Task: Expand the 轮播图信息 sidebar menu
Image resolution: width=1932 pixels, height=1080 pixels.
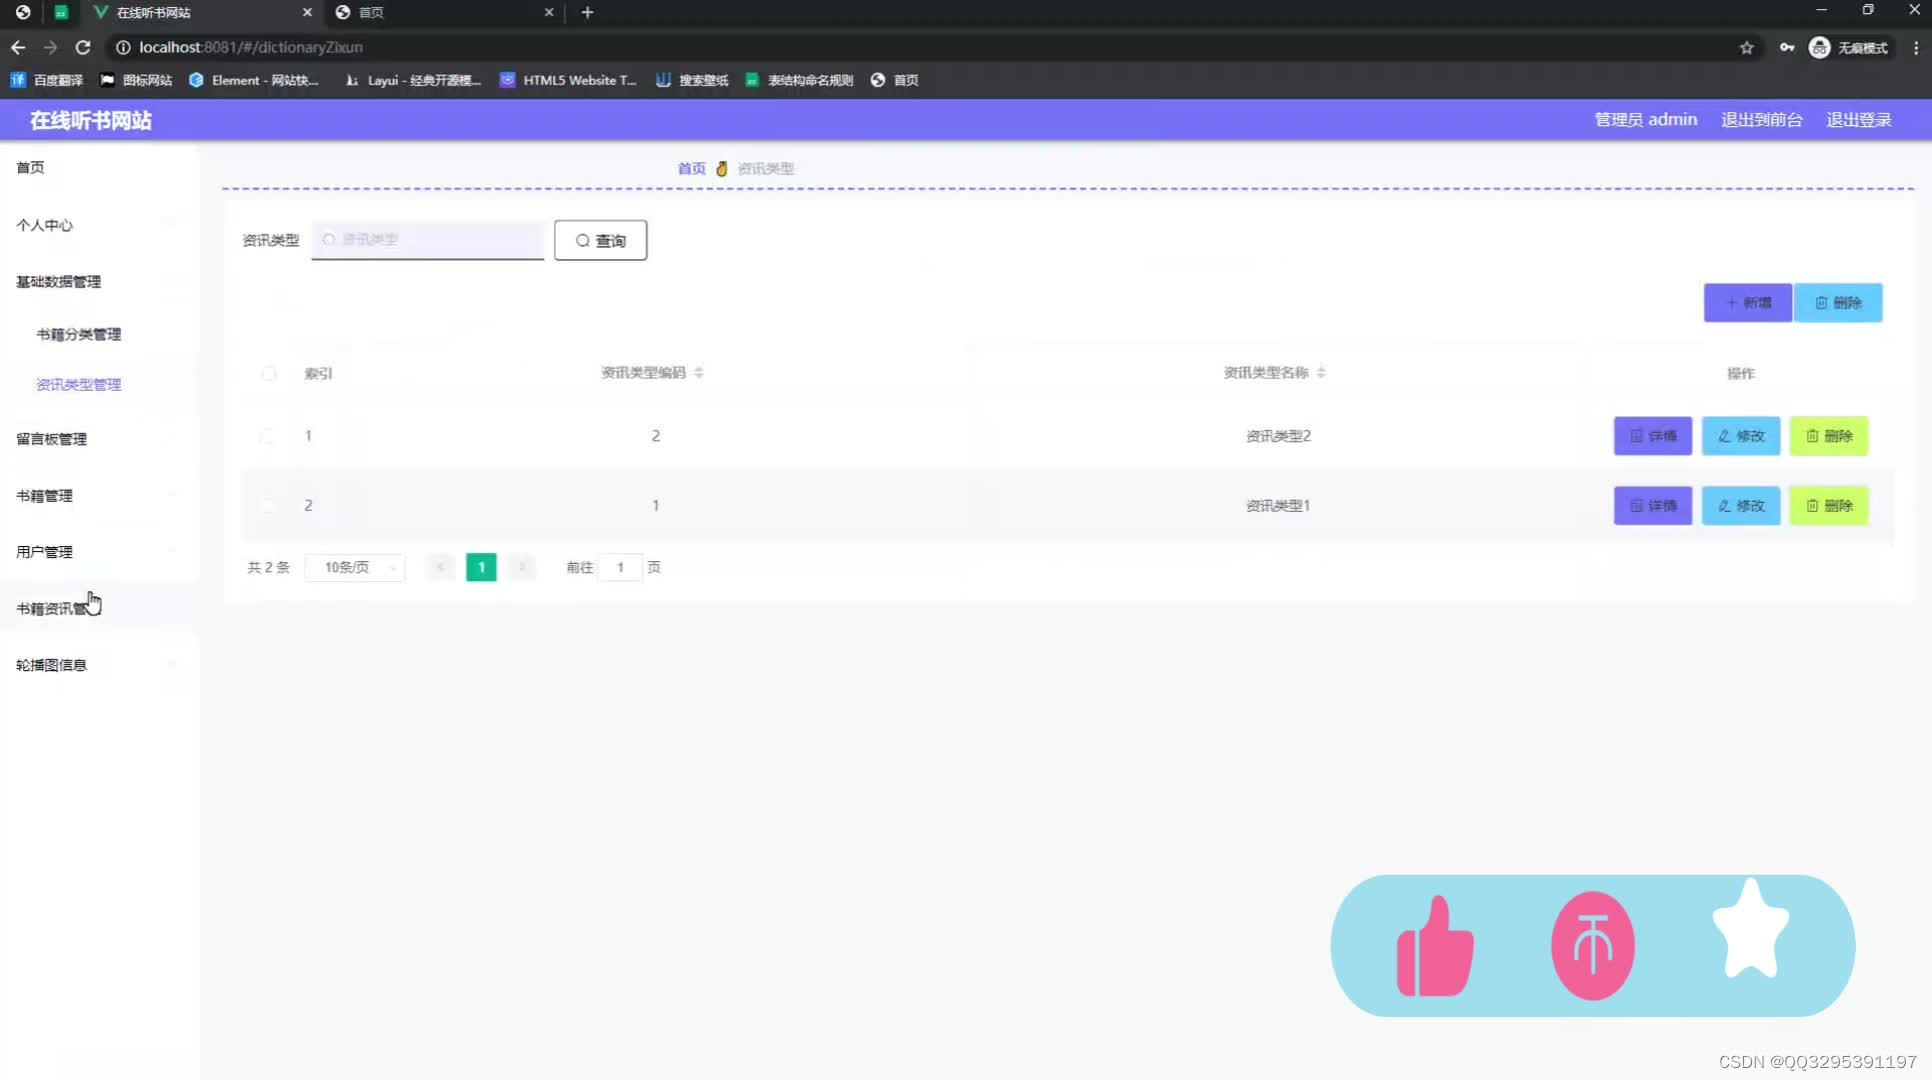Action: pyautogui.click(x=98, y=665)
